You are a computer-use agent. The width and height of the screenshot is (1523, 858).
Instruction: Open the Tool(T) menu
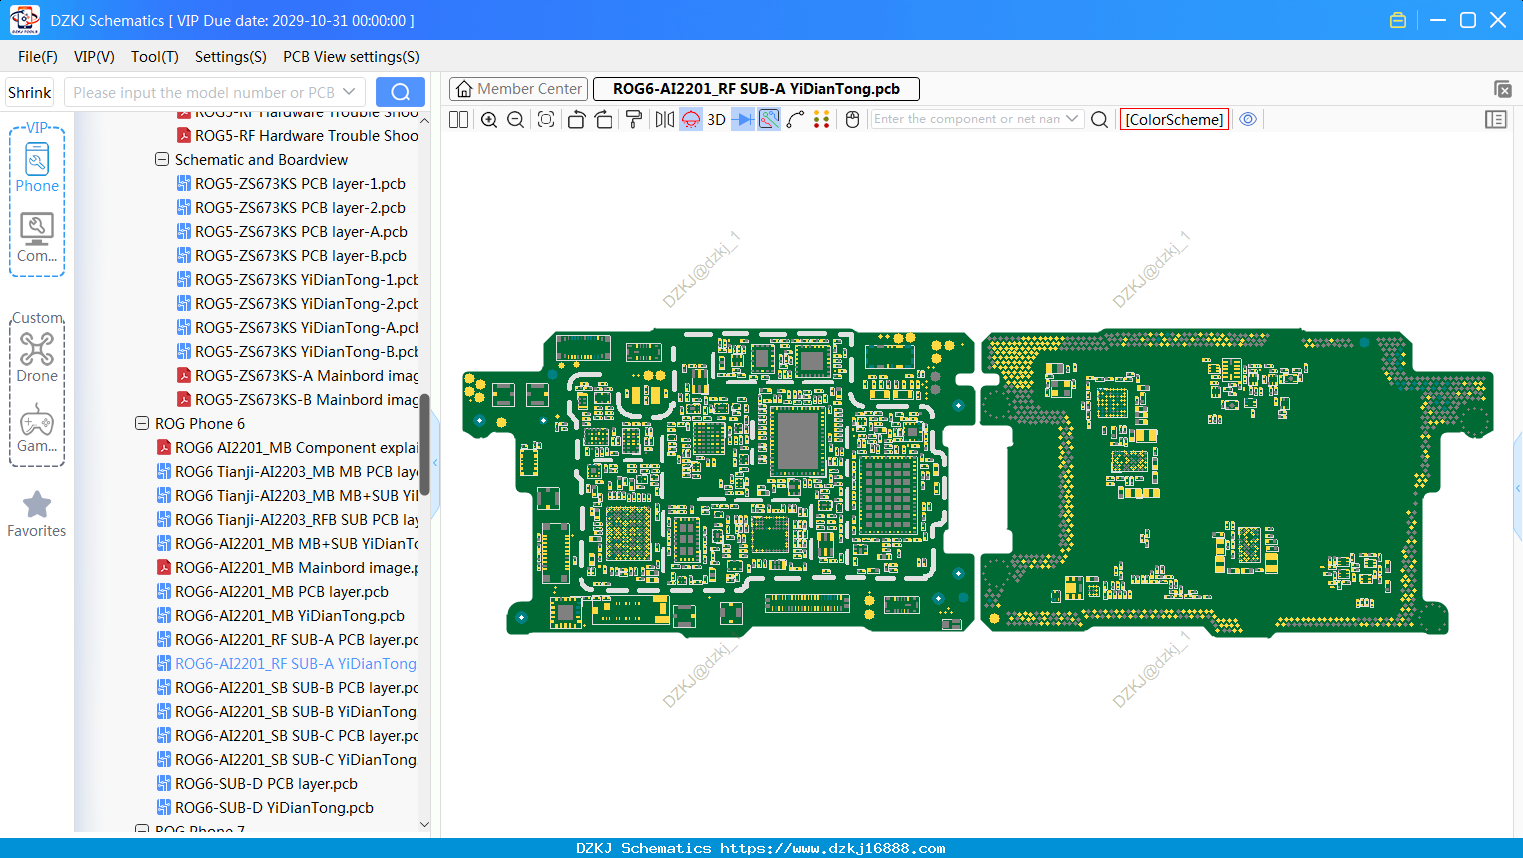155,57
